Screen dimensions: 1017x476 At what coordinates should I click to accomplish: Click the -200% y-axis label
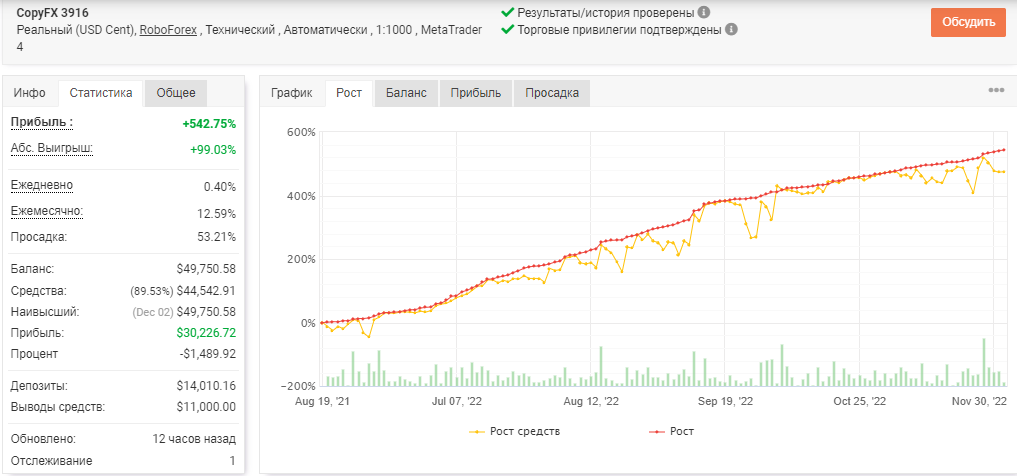click(298, 386)
